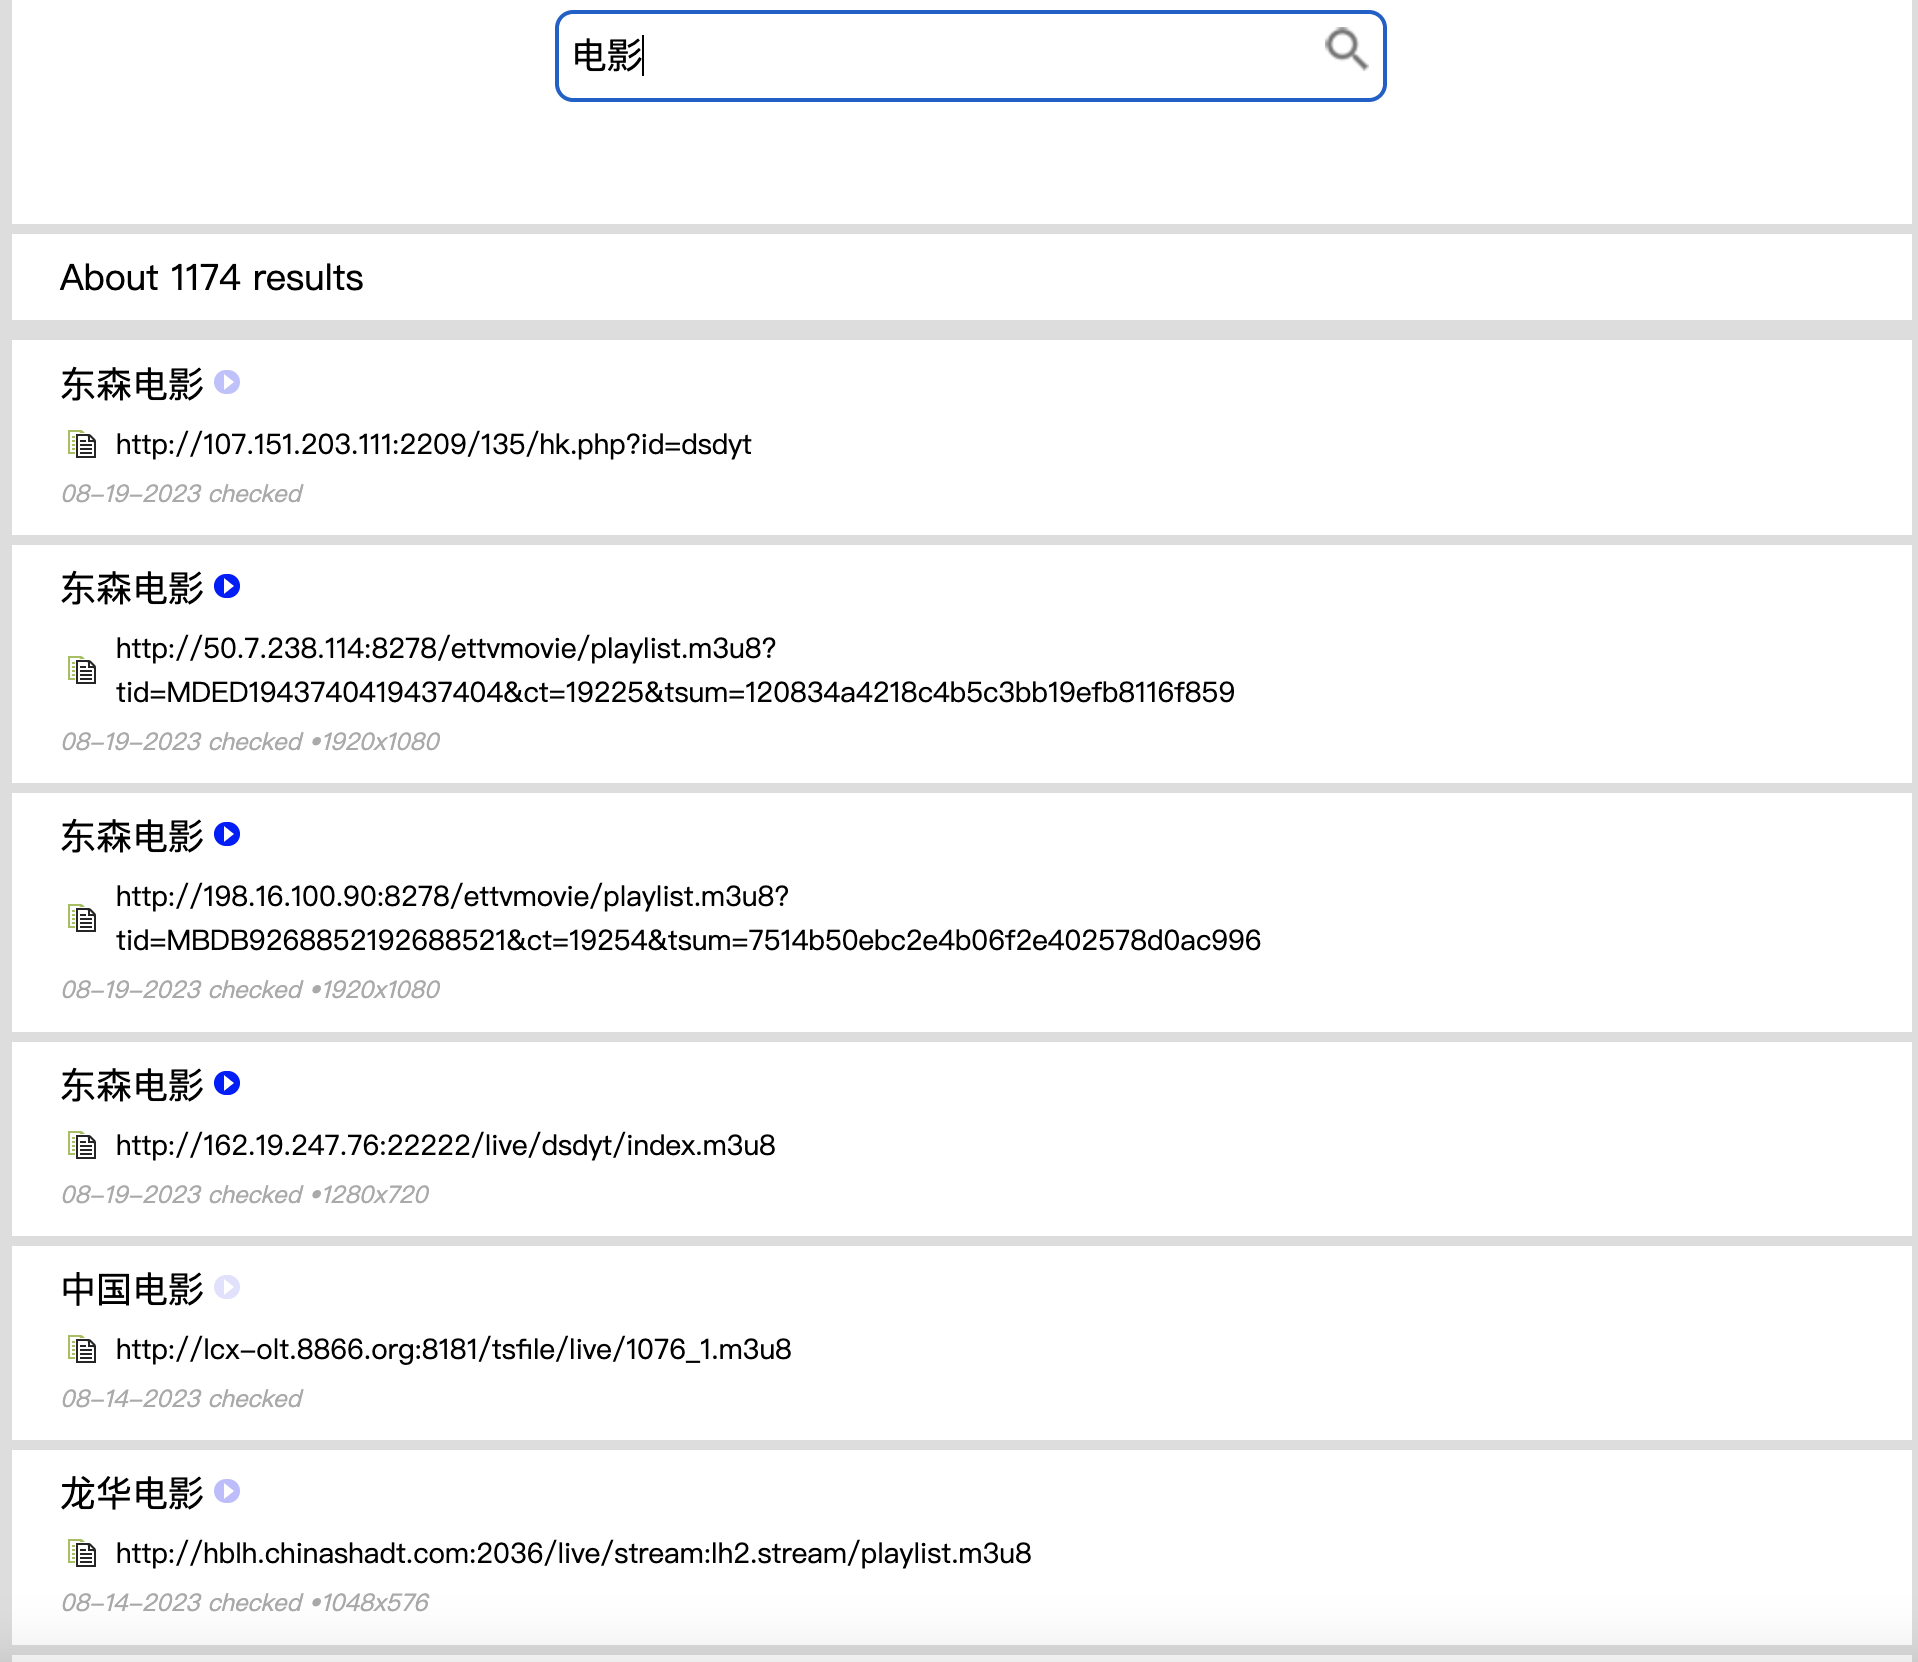Copy the 50.7.238.114 playlist link icon
The width and height of the screenshot is (1918, 1662).
82,670
